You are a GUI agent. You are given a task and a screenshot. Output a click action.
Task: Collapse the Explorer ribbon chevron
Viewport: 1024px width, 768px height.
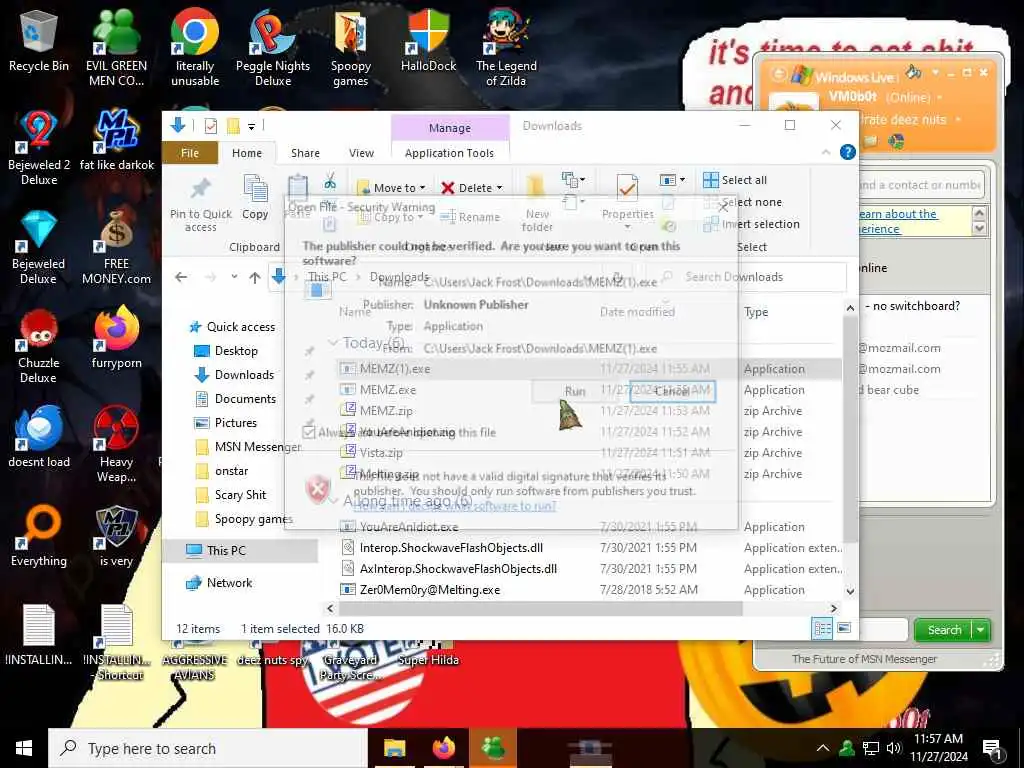(x=826, y=152)
